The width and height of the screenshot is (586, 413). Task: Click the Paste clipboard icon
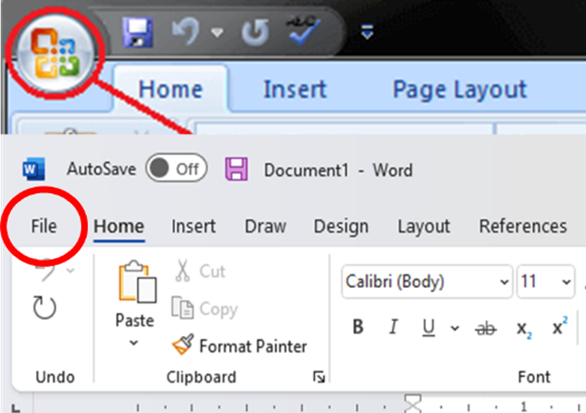click(x=137, y=282)
